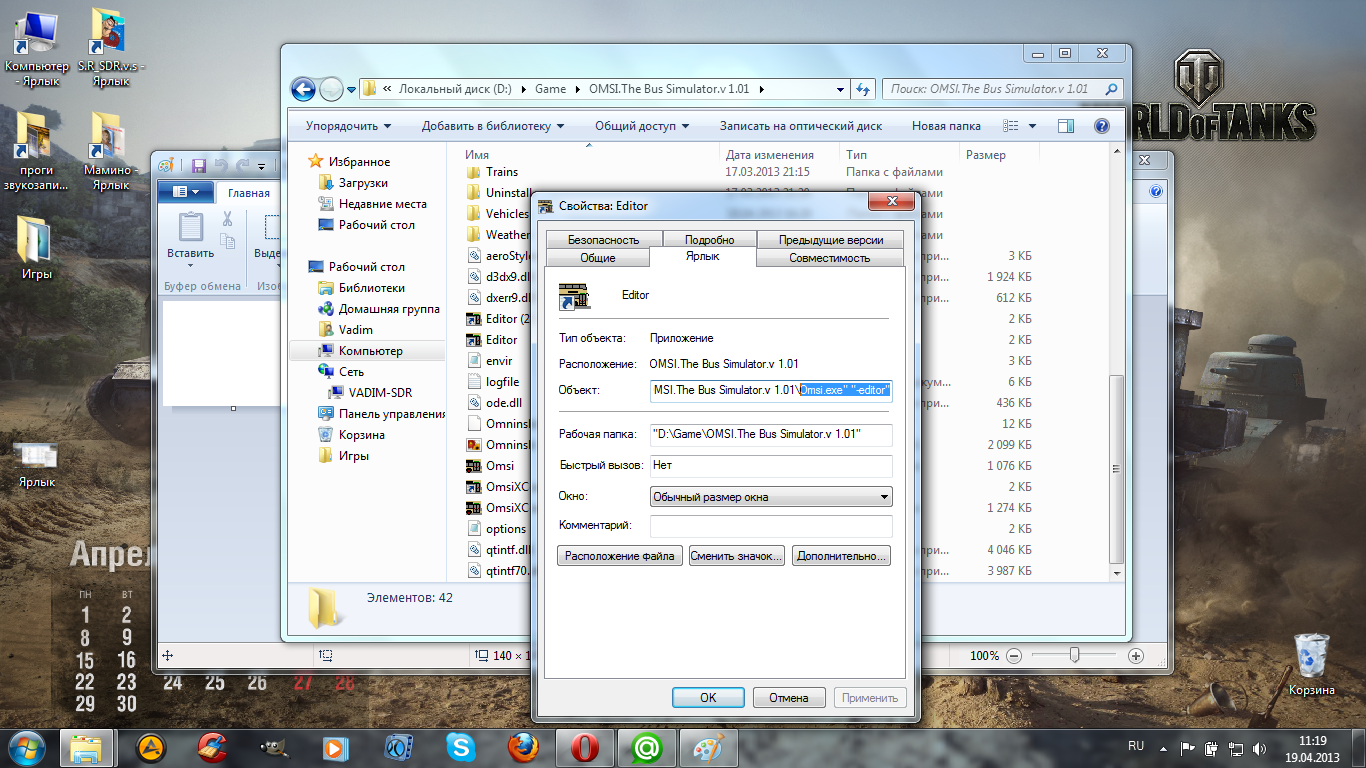The image size is (1366, 768).
Task: Open the Упорядочить dropdown menu
Action: [x=348, y=126]
